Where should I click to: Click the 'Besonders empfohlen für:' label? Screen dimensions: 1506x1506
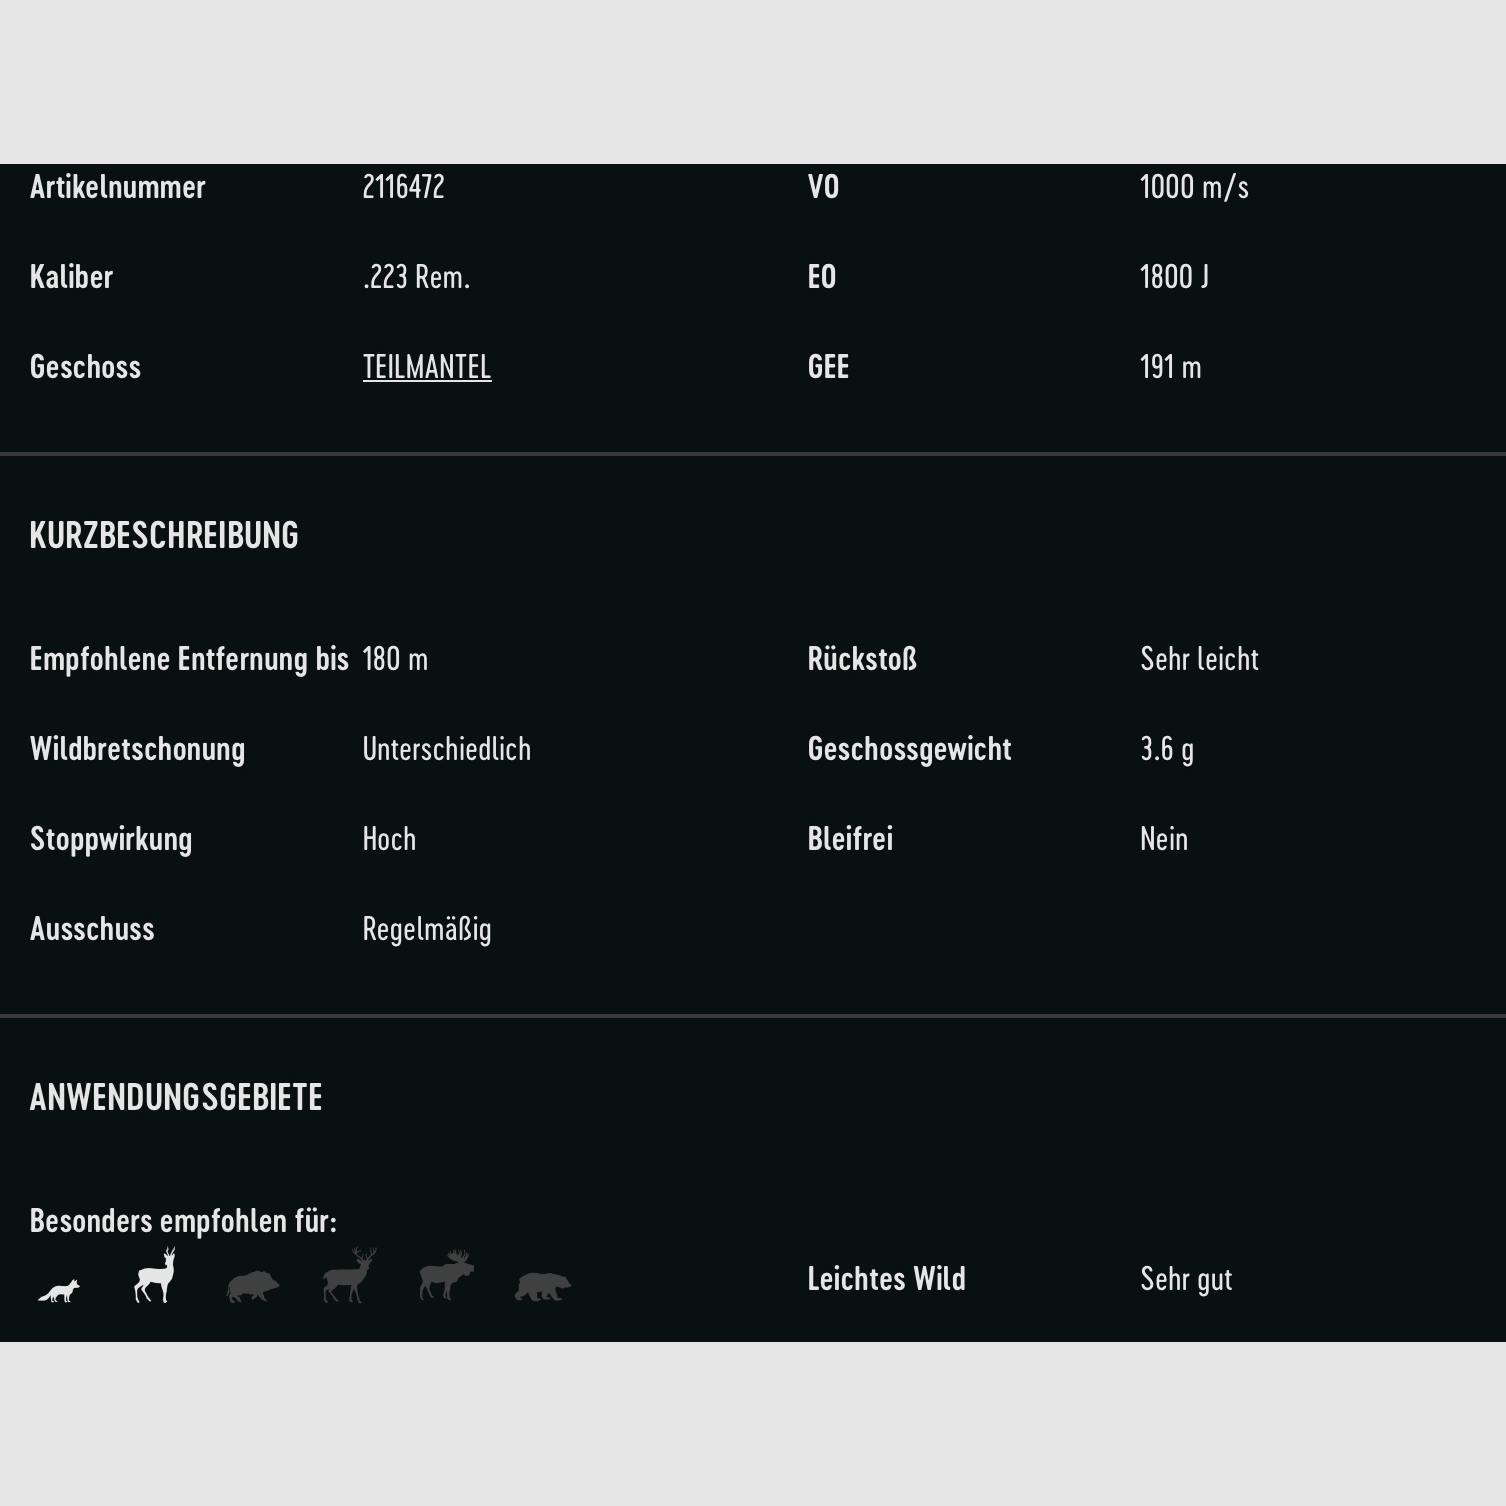(183, 1221)
